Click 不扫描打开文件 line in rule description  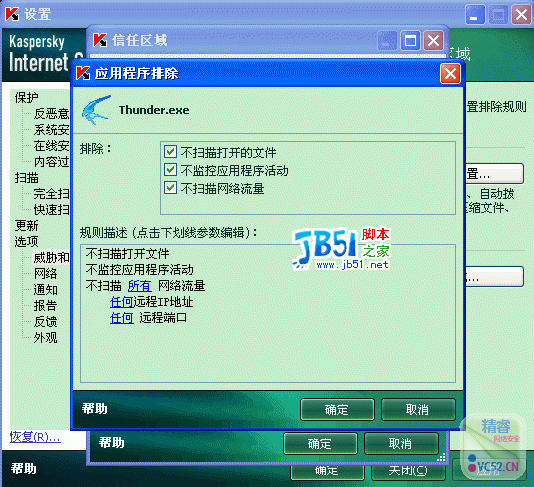coord(127,254)
